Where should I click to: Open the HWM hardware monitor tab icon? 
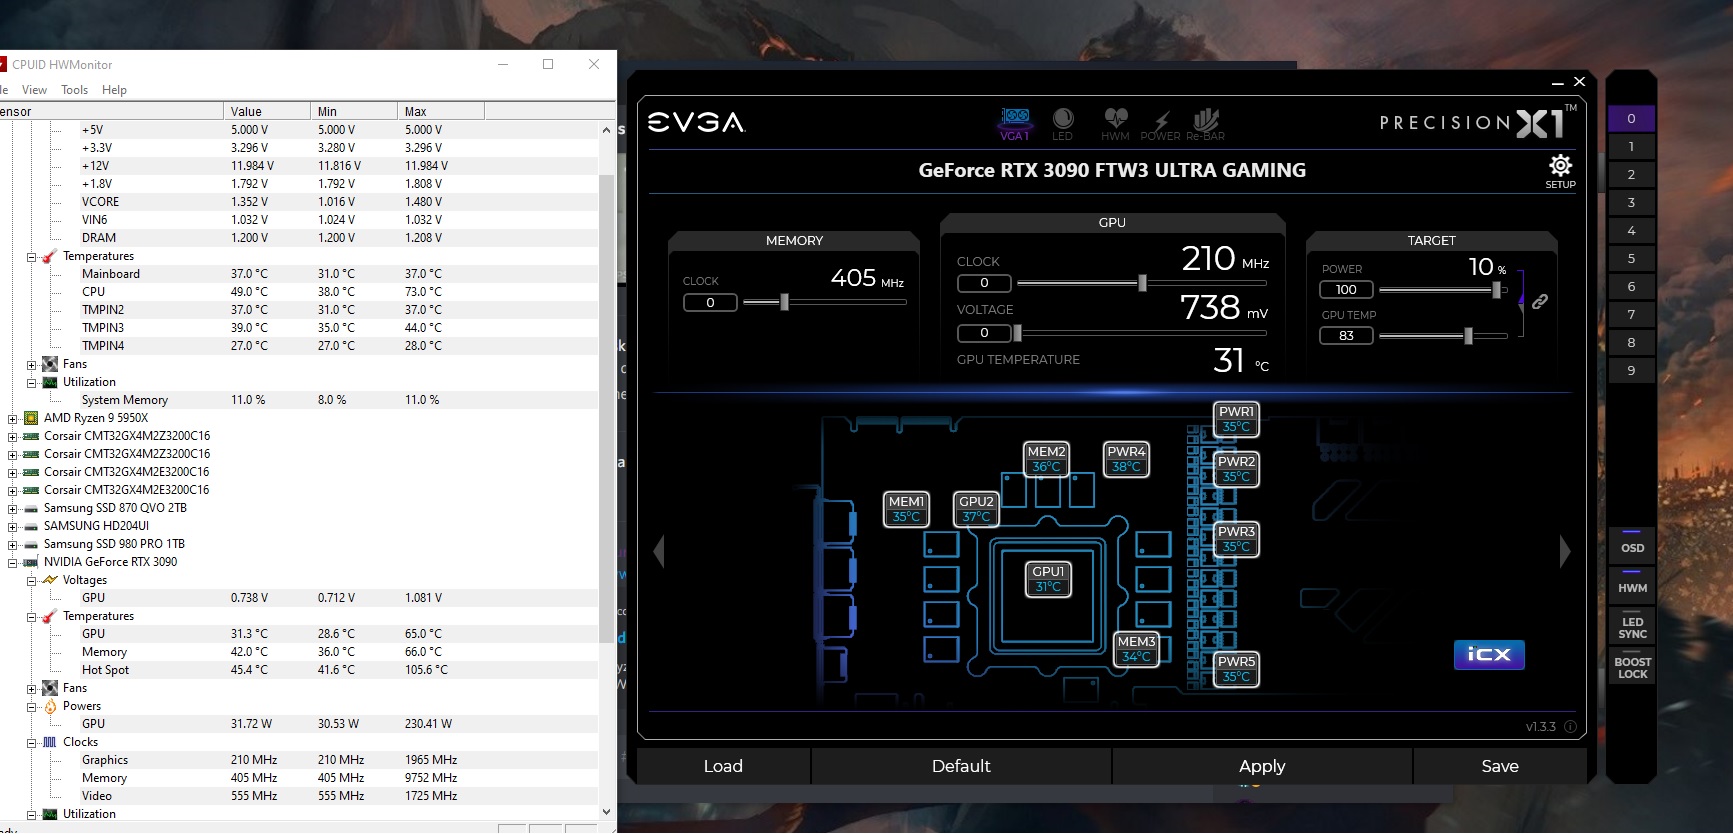click(x=1115, y=124)
